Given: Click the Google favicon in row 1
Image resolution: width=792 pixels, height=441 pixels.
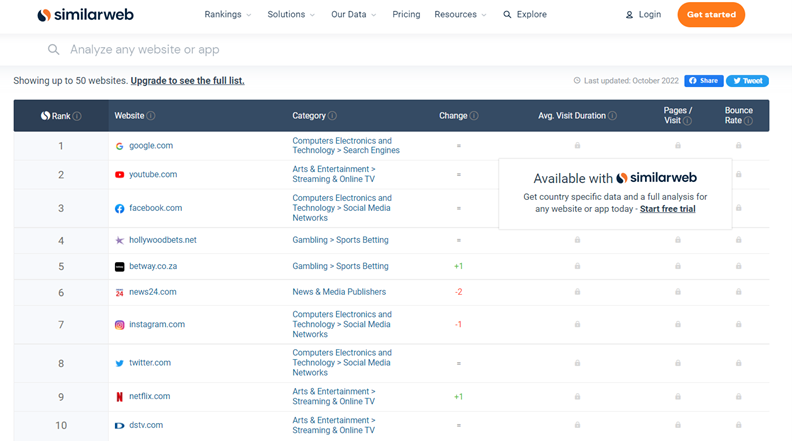Looking at the screenshot, I should tap(119, 146).
